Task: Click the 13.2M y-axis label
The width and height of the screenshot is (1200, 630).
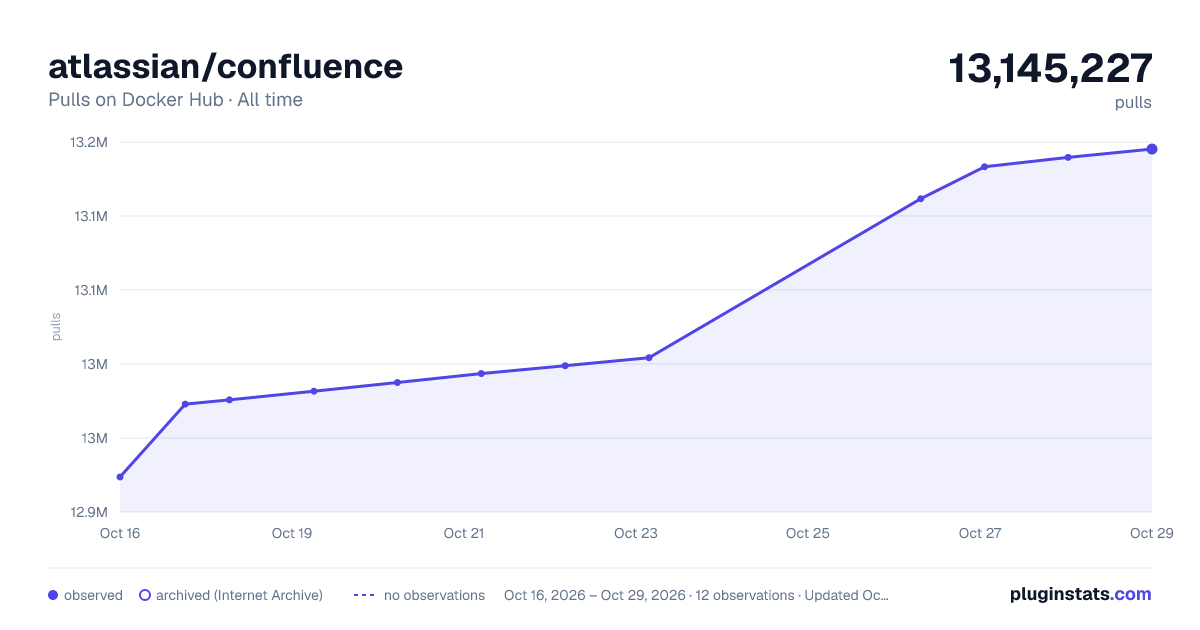Action: point(88,142)
